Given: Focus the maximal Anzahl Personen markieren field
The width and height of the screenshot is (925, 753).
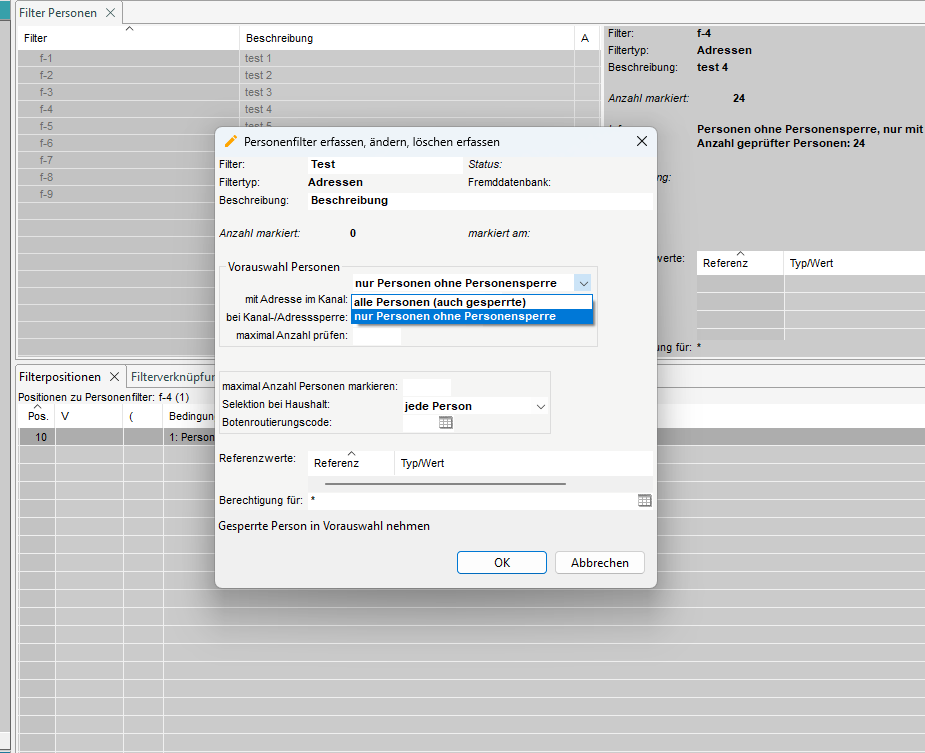Looking at the screenshot, I should tap(426, 386).
